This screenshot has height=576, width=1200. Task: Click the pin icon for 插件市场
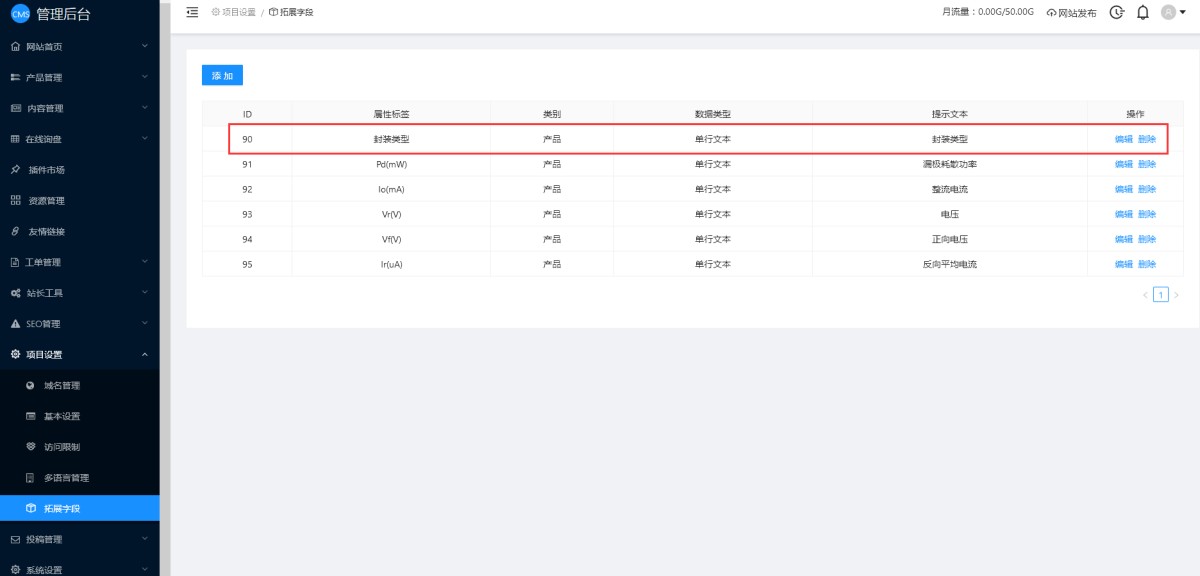(x=15, y=170)
